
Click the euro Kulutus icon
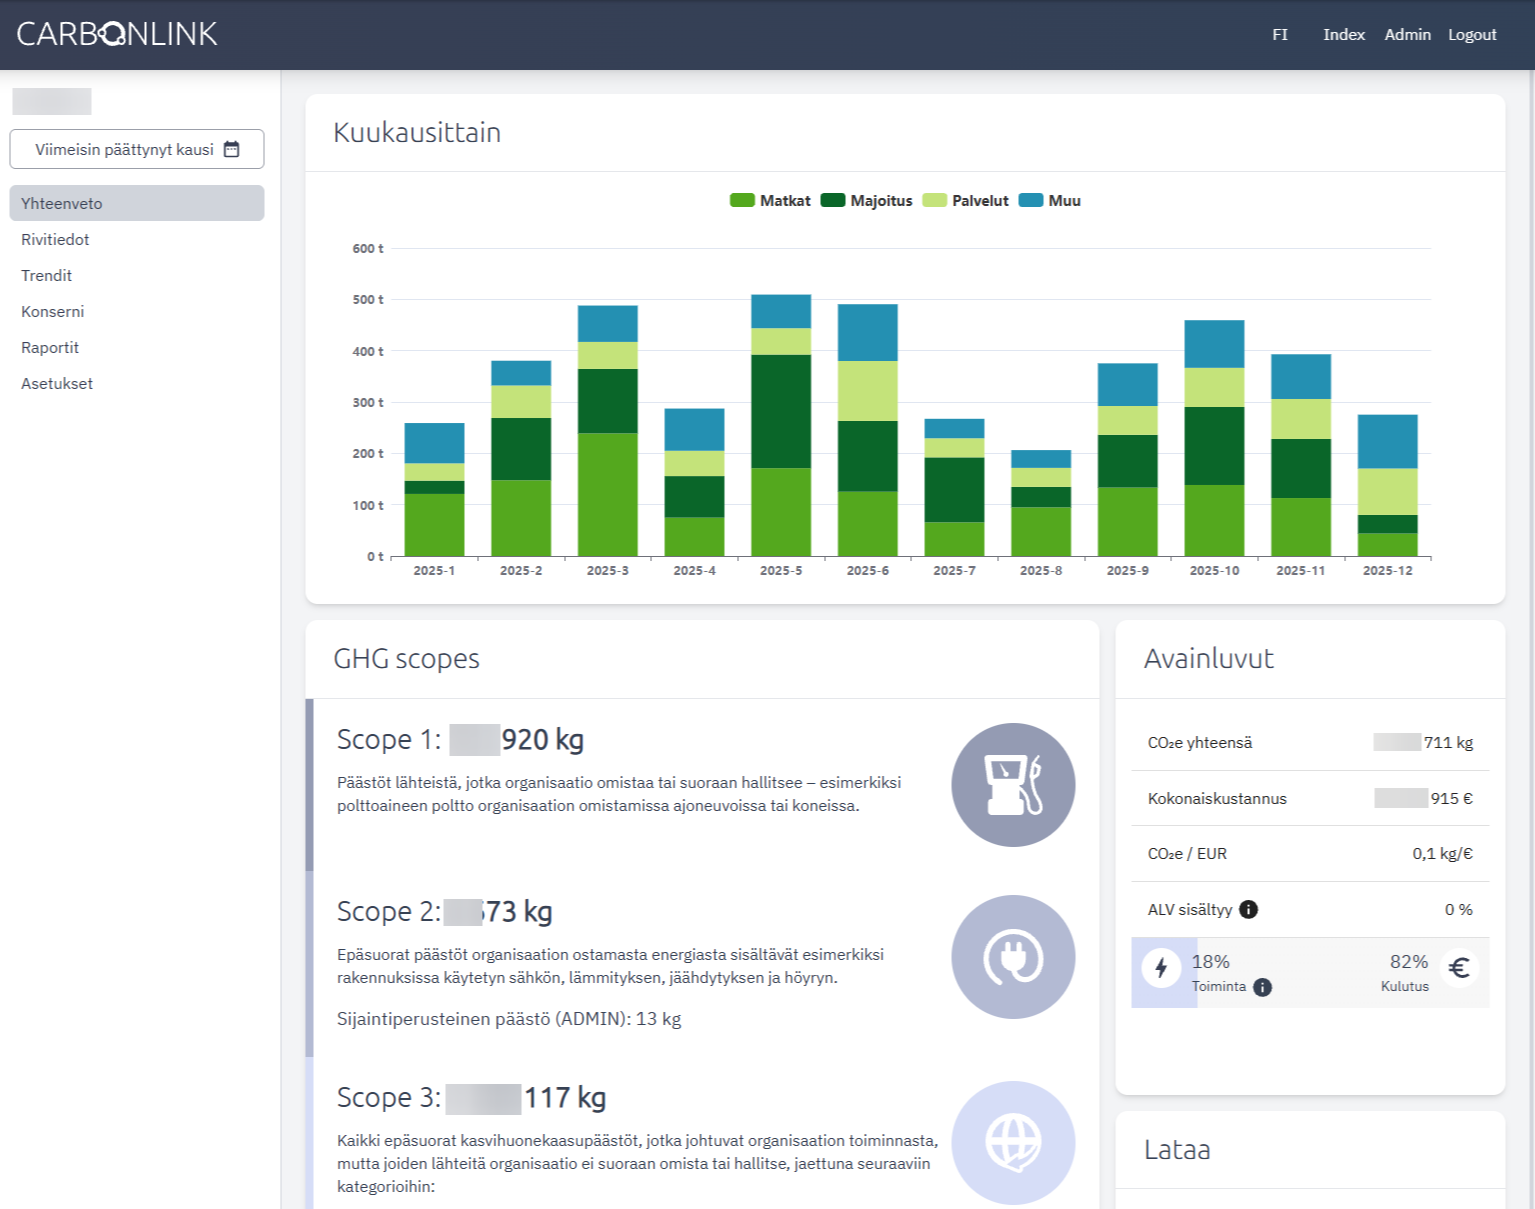point(1459,968)
